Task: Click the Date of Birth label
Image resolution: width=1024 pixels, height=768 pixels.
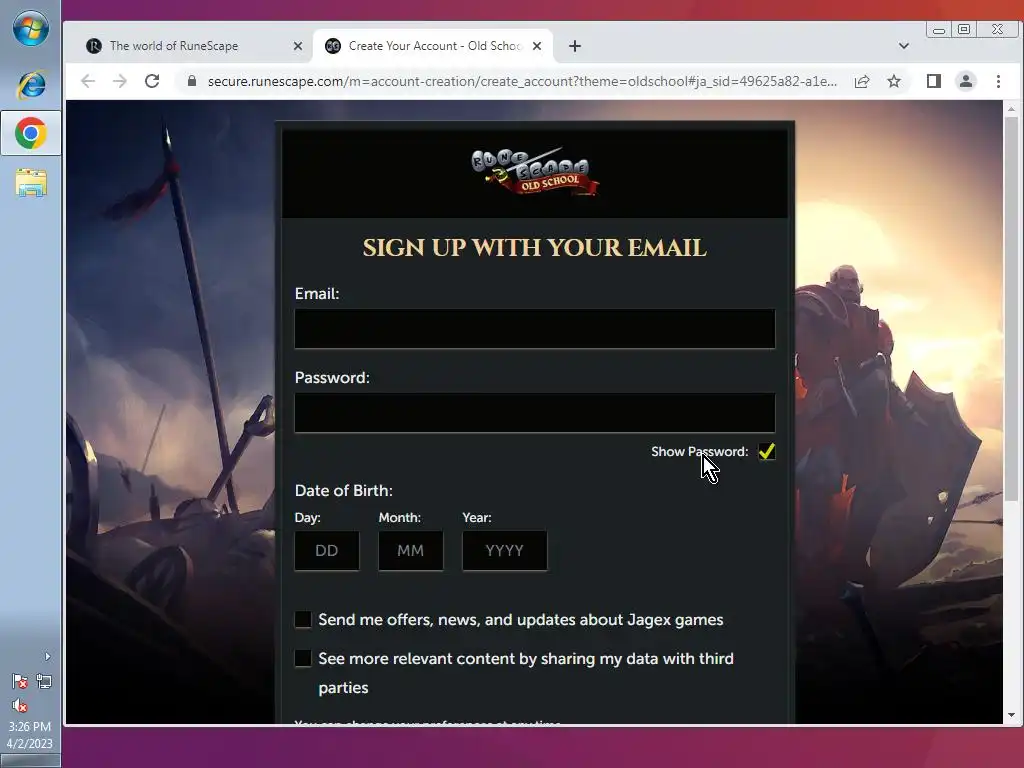Action: pyautogui.click(x=344, y=490)
